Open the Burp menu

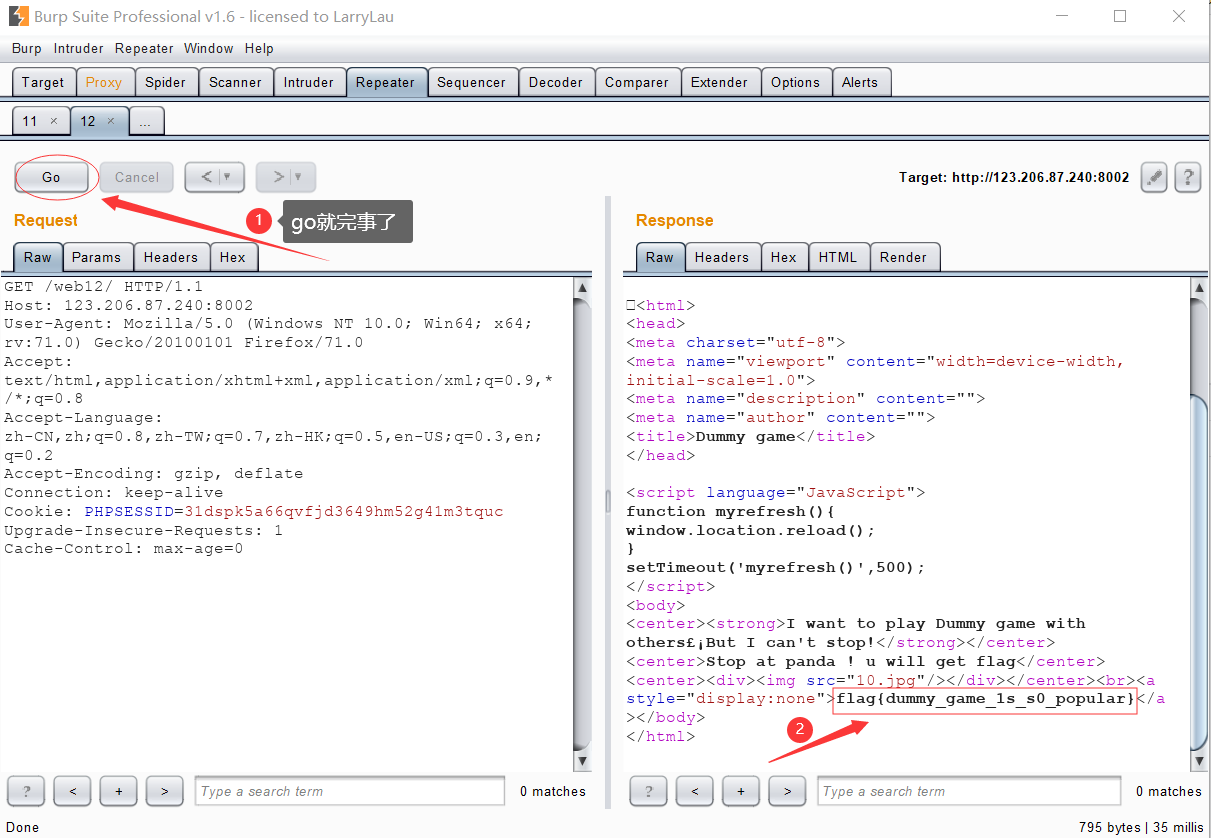[27, 48]
